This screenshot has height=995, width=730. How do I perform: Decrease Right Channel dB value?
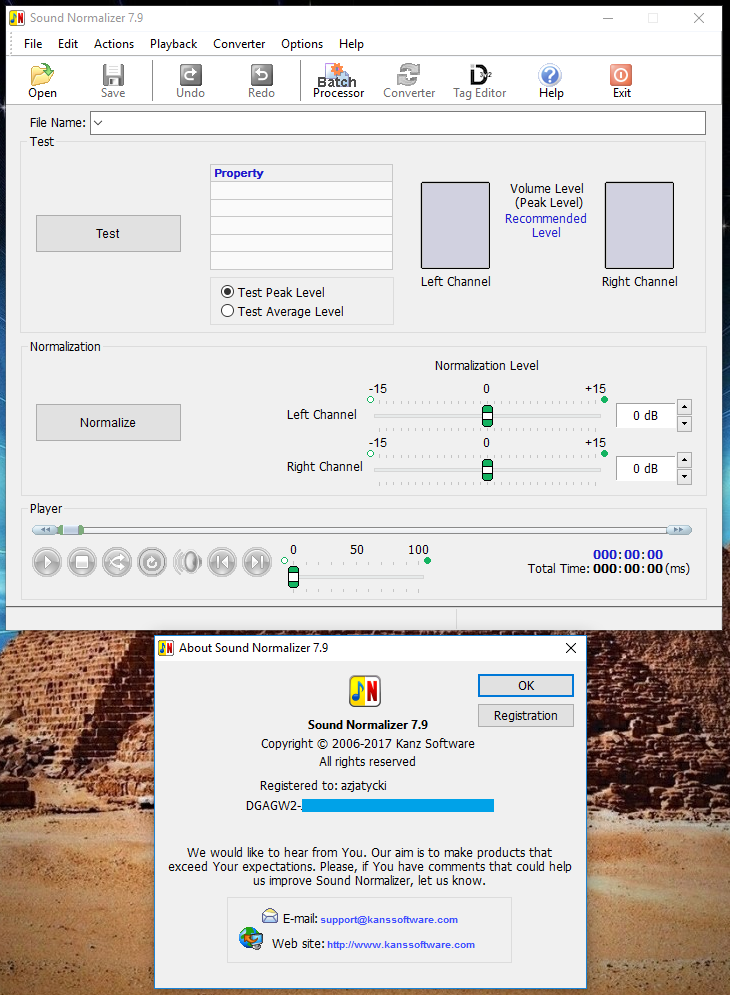[x=684, y=477]
